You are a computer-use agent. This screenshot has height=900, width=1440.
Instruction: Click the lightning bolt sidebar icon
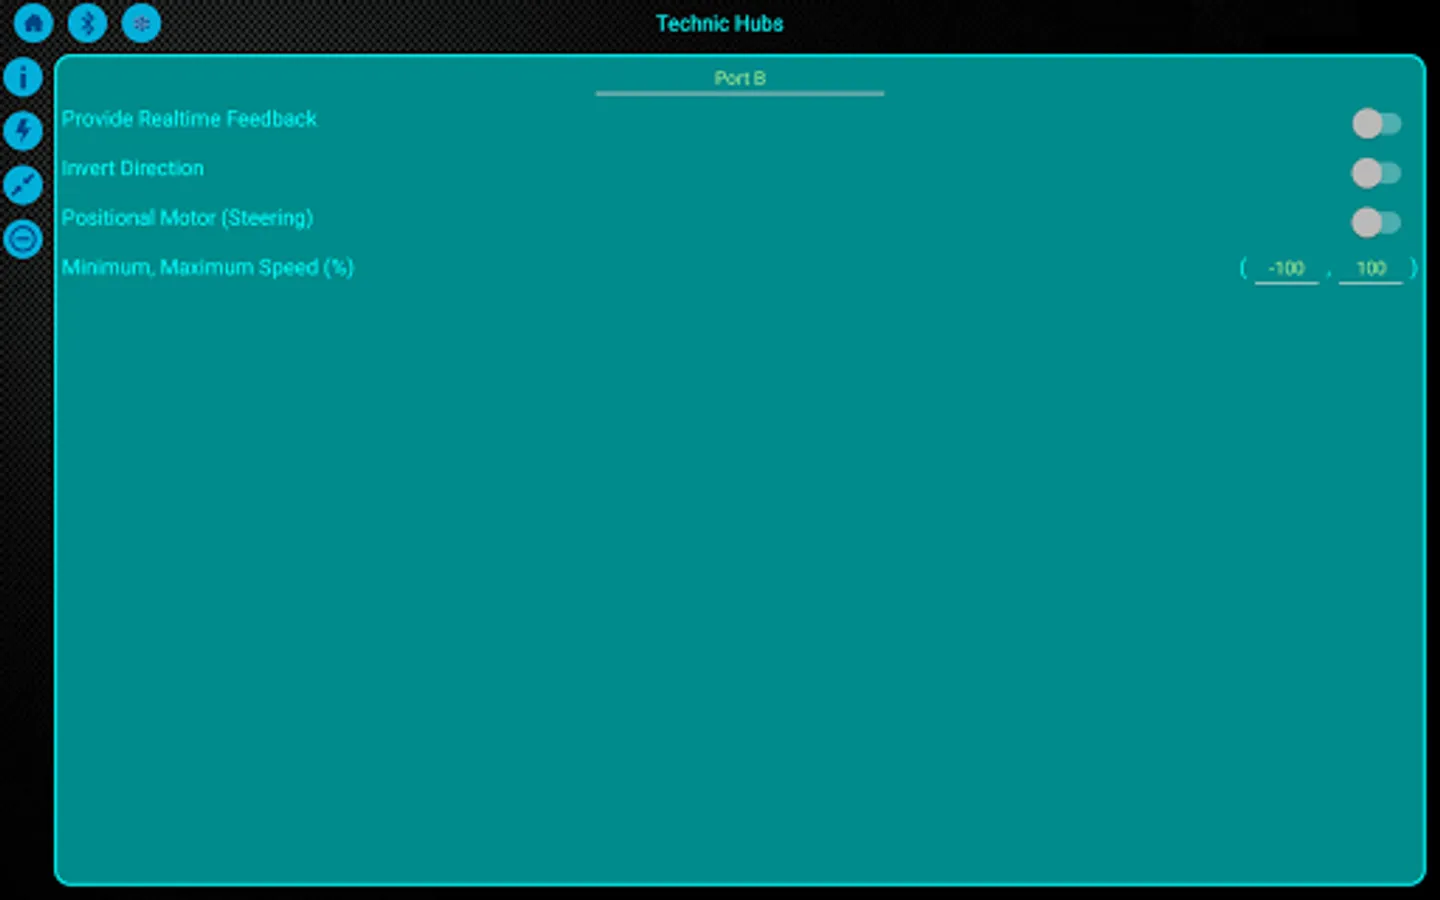coord(23,131)
